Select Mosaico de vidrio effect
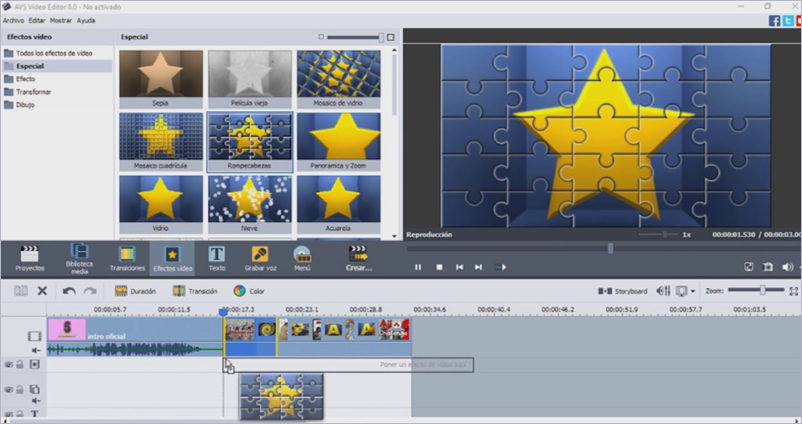 pos(339,79)
